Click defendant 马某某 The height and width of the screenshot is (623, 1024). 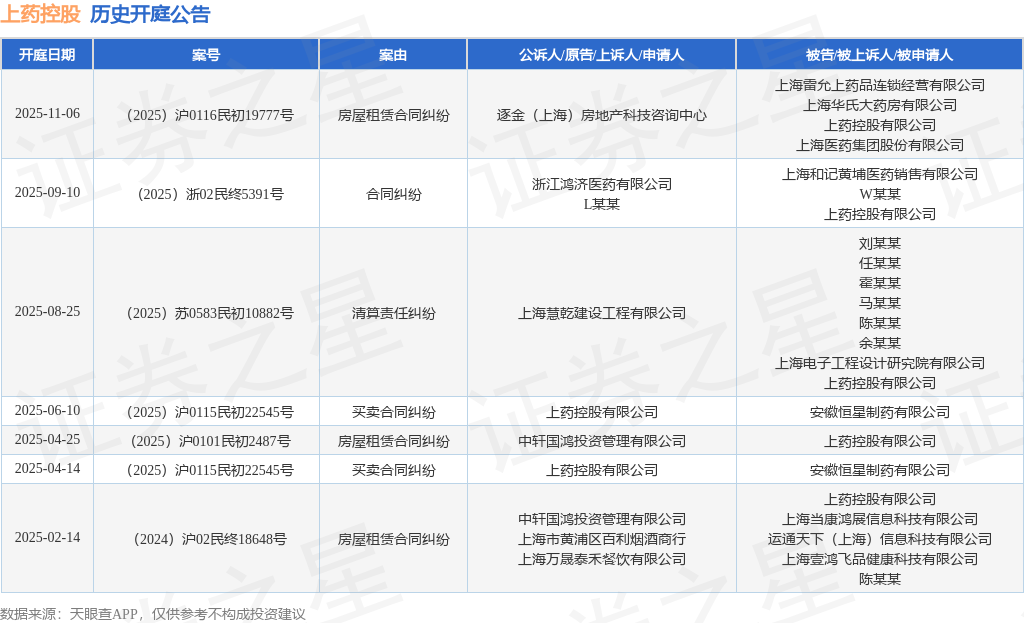pyautogui.click(x=880, y=303)
